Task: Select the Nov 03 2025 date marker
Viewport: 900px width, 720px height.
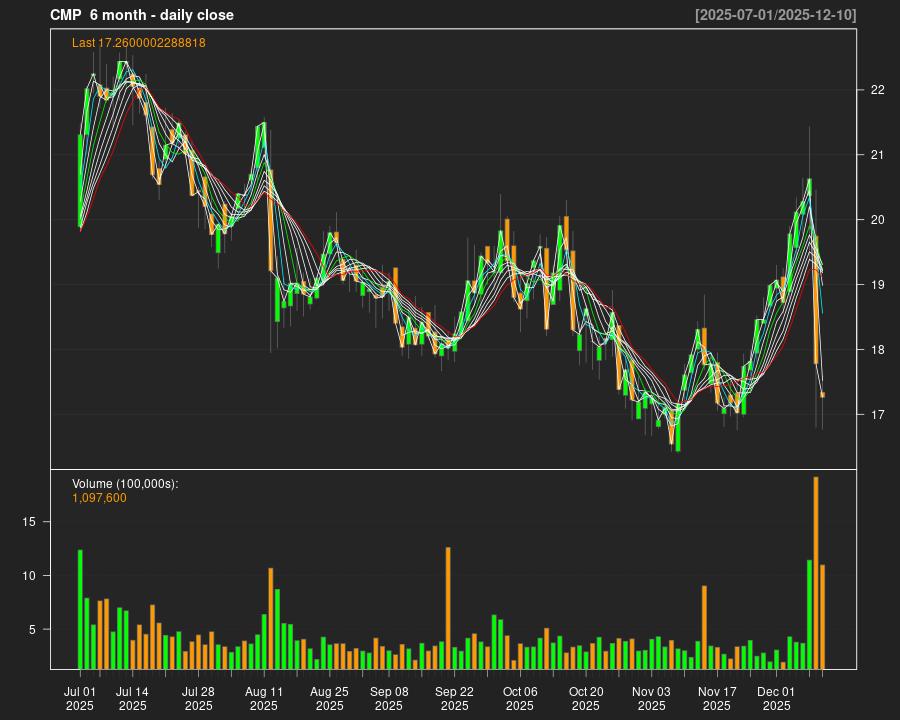Action: click(x=651, y=698)
